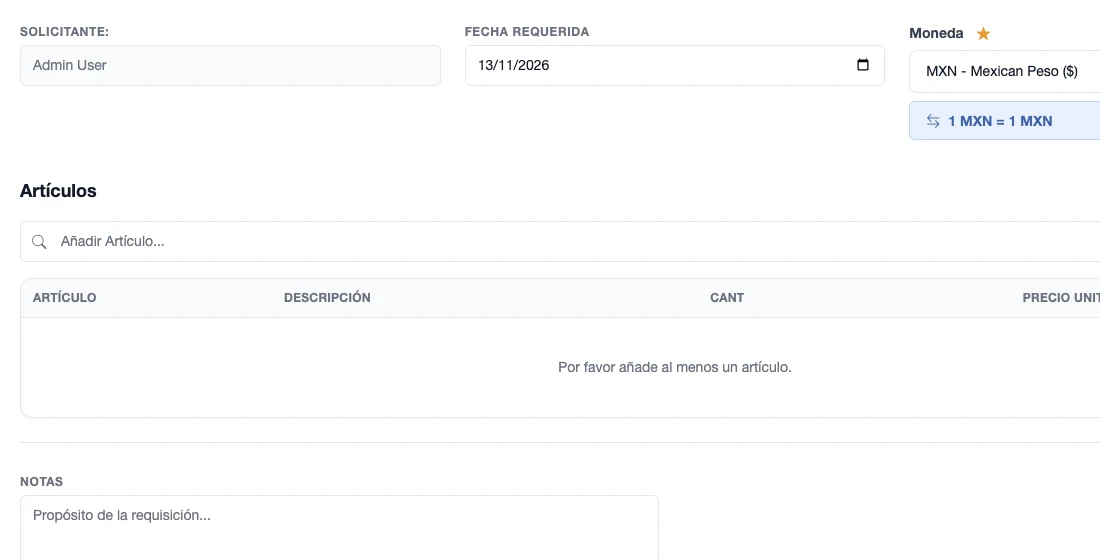Click 'Por favor añade al menos un artículo' message
1100x560 pixels.
[675, 367]
